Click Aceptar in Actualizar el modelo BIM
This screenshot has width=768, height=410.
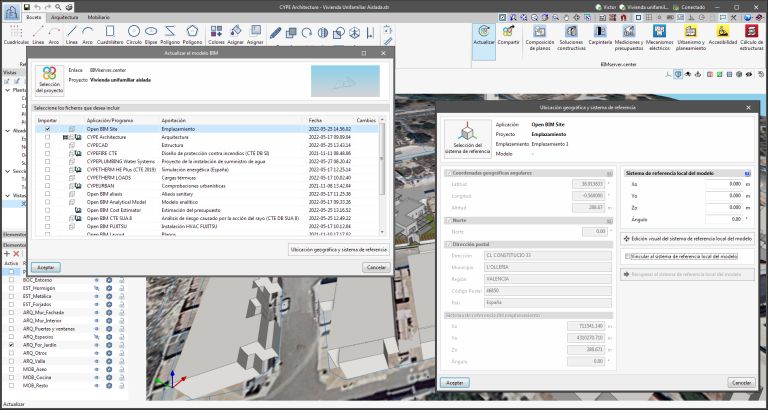[46, 267]
